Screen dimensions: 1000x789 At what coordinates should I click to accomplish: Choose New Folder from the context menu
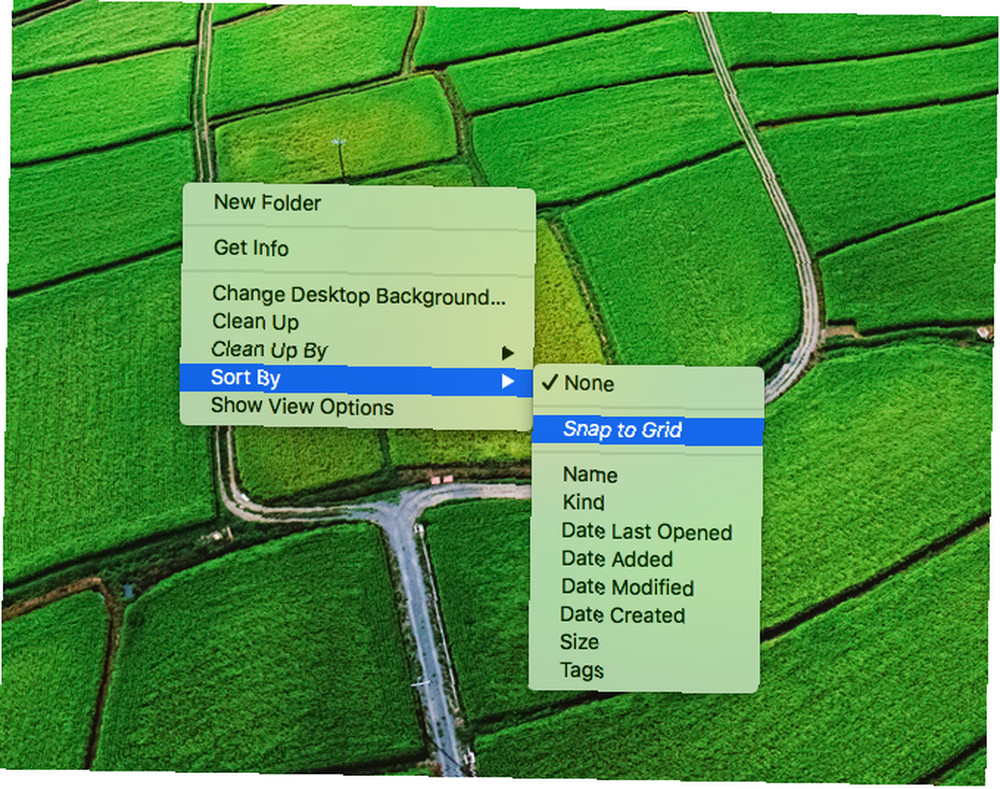(x=358, y=203)
